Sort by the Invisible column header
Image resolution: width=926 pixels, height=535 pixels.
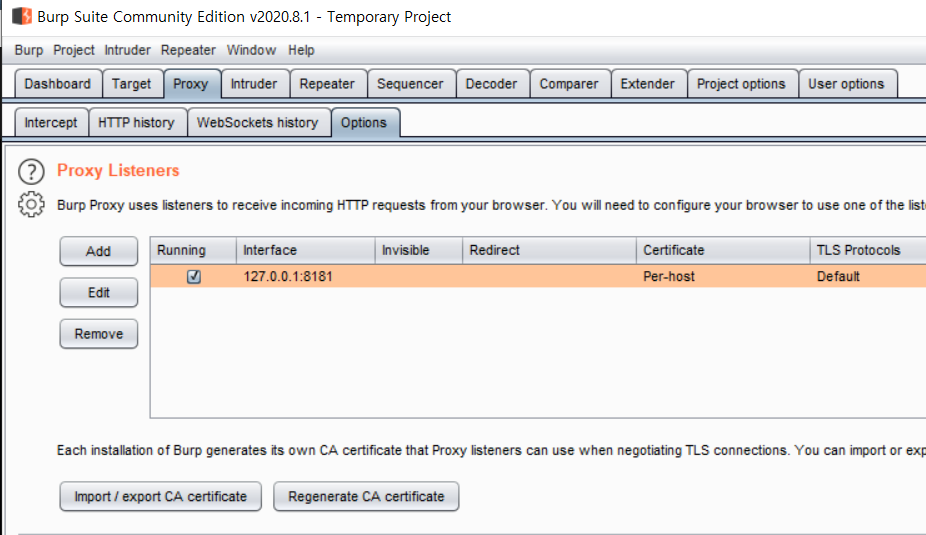pos(419,250)
